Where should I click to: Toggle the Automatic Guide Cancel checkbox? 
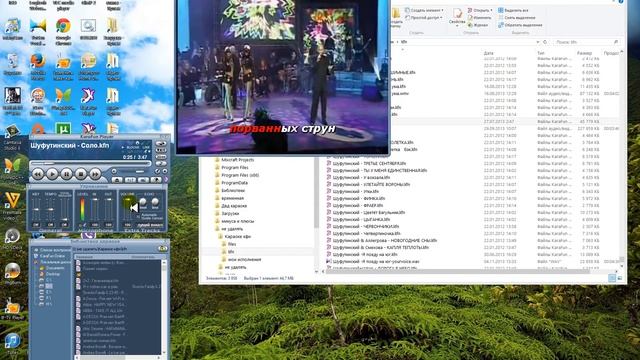coord(138,216)
